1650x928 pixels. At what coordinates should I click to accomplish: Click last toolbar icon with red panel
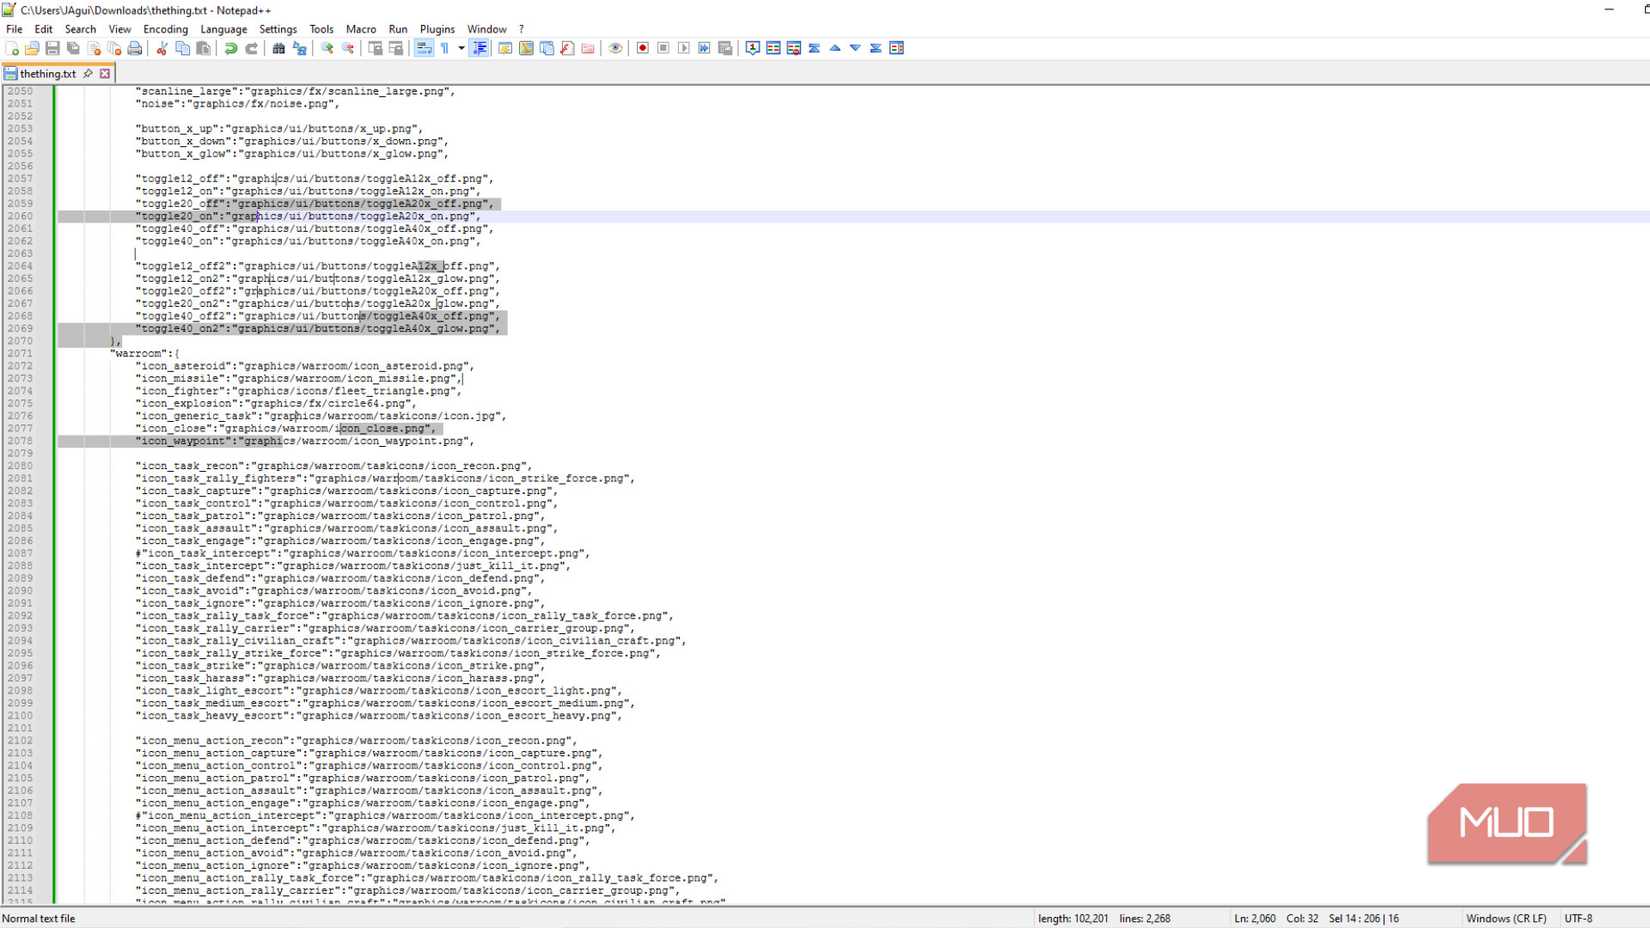point(897,48)
